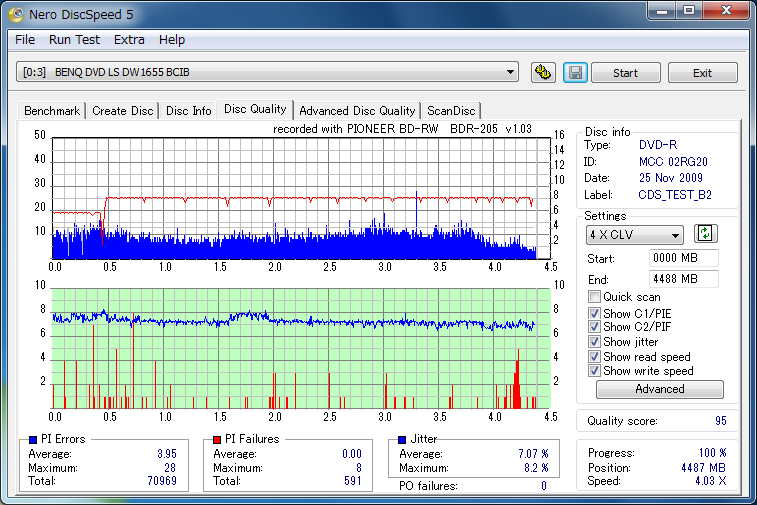757x505 pixels.
Task: Click the Advanced settings button
Action: [659, 389]
